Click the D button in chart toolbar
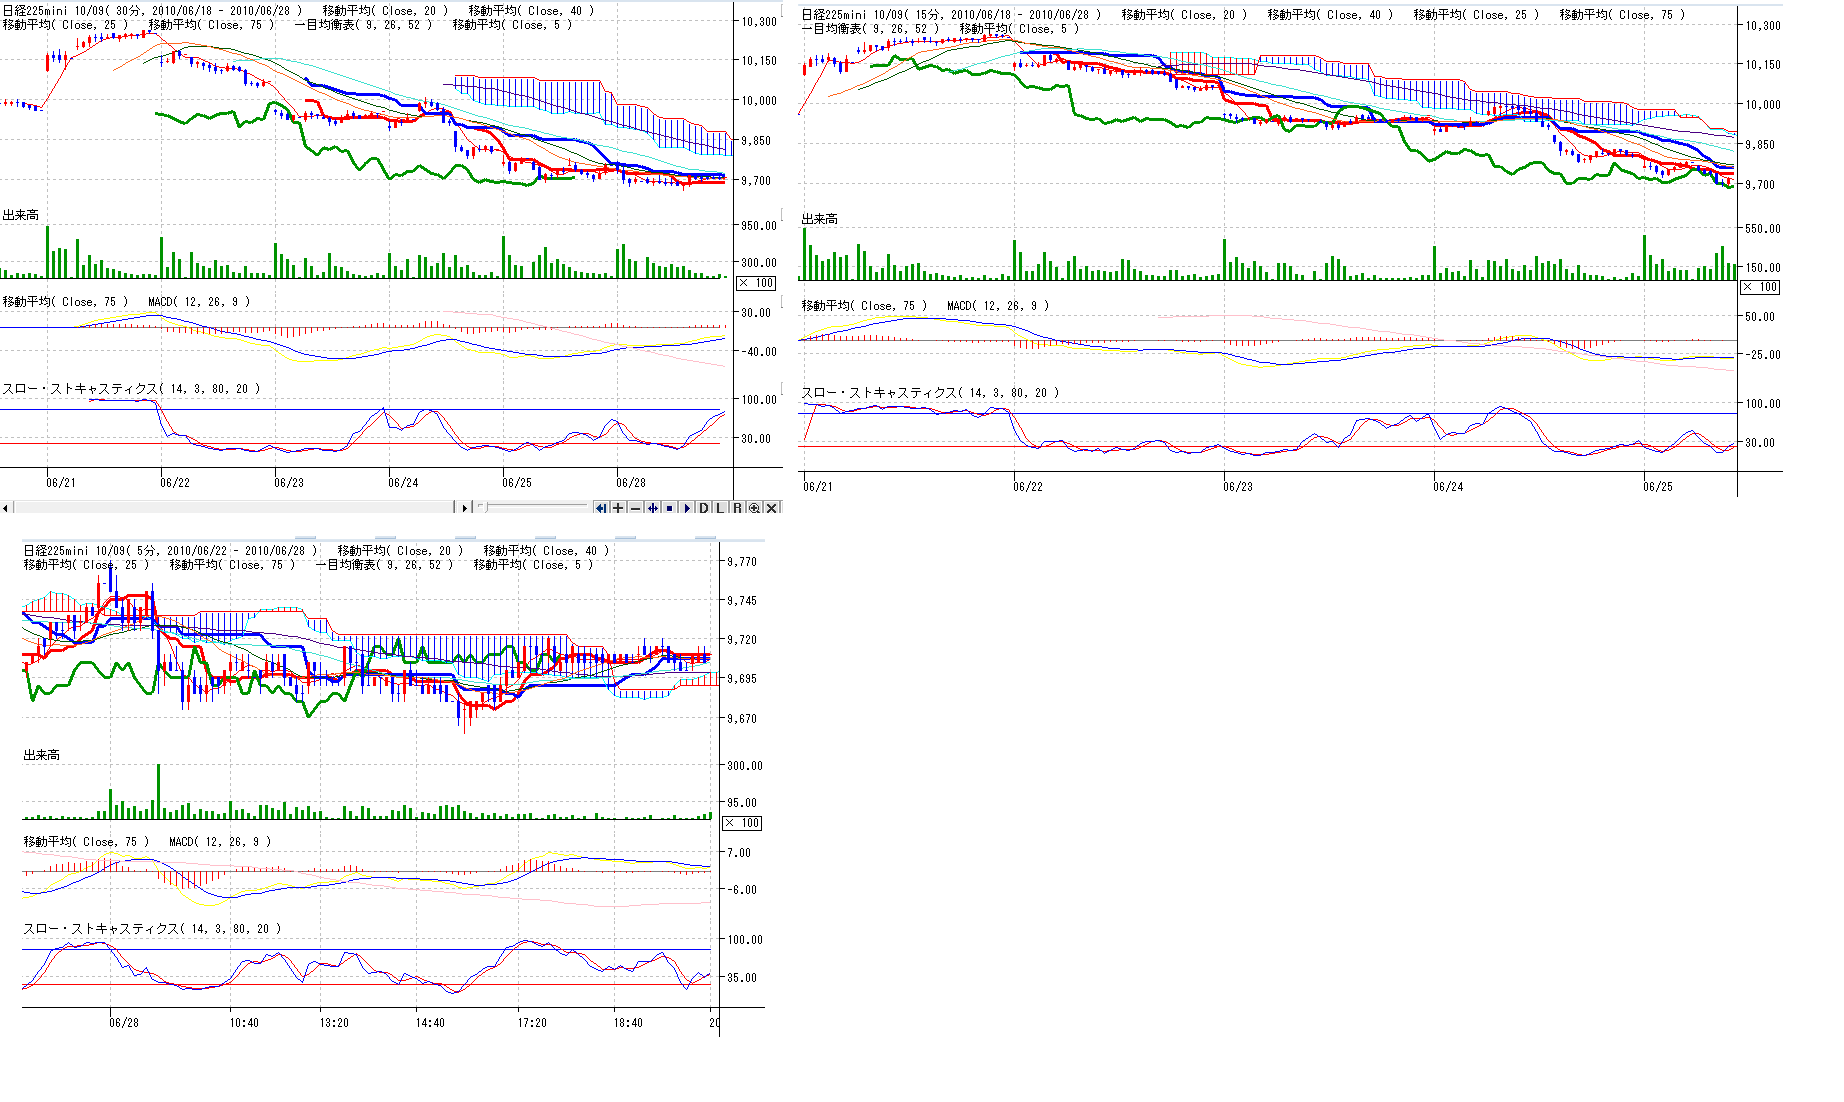This screenshot has width=1844, height=1102. click(x=703, y=508)
